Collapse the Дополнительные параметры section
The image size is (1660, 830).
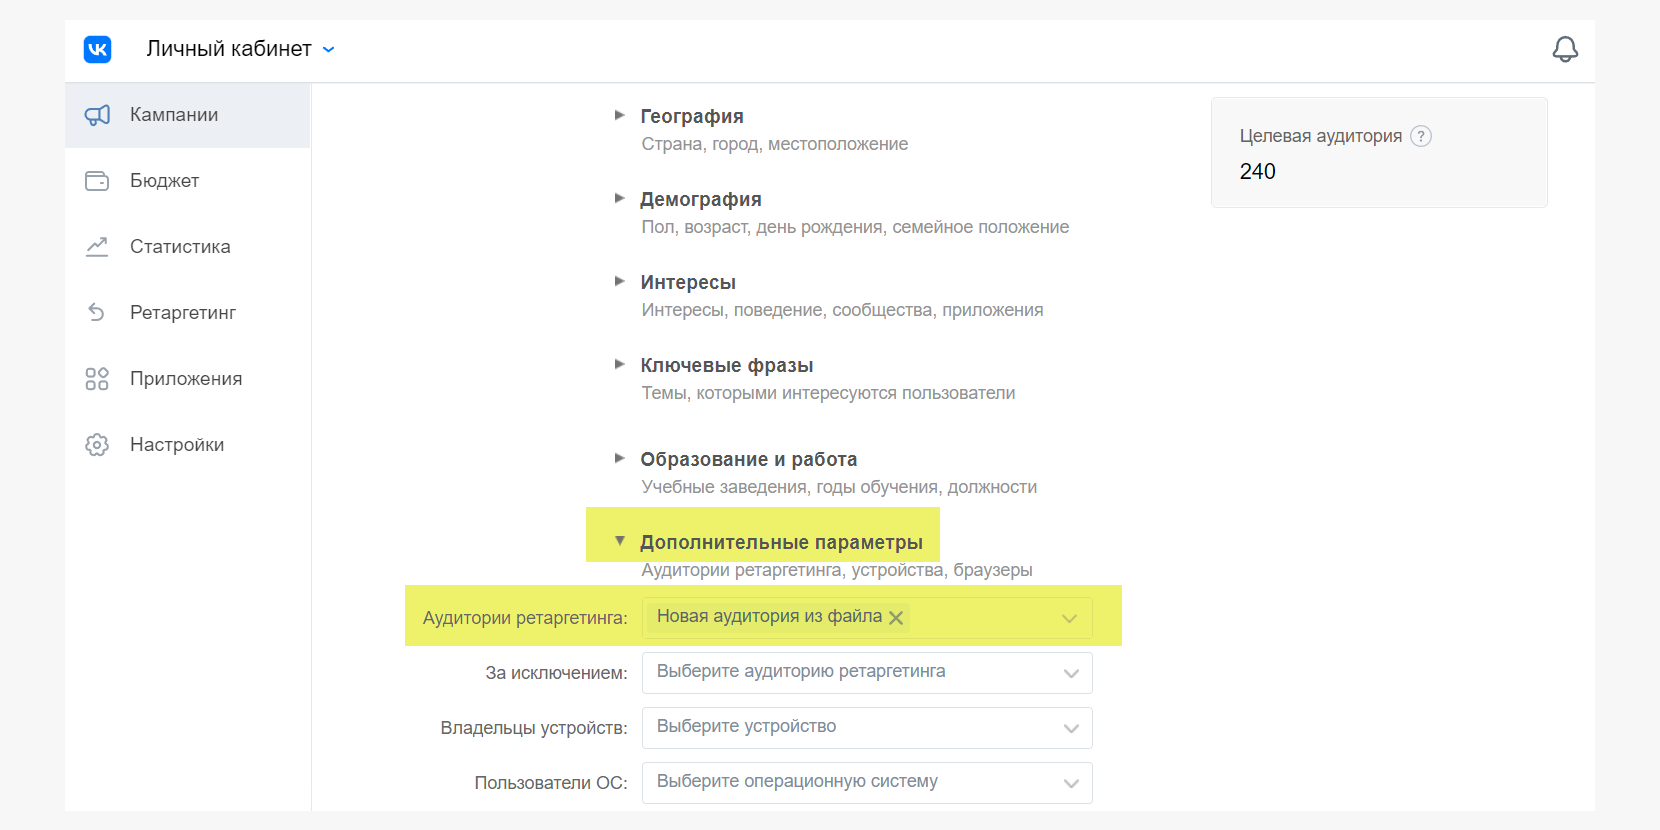(x=780, y=542)
